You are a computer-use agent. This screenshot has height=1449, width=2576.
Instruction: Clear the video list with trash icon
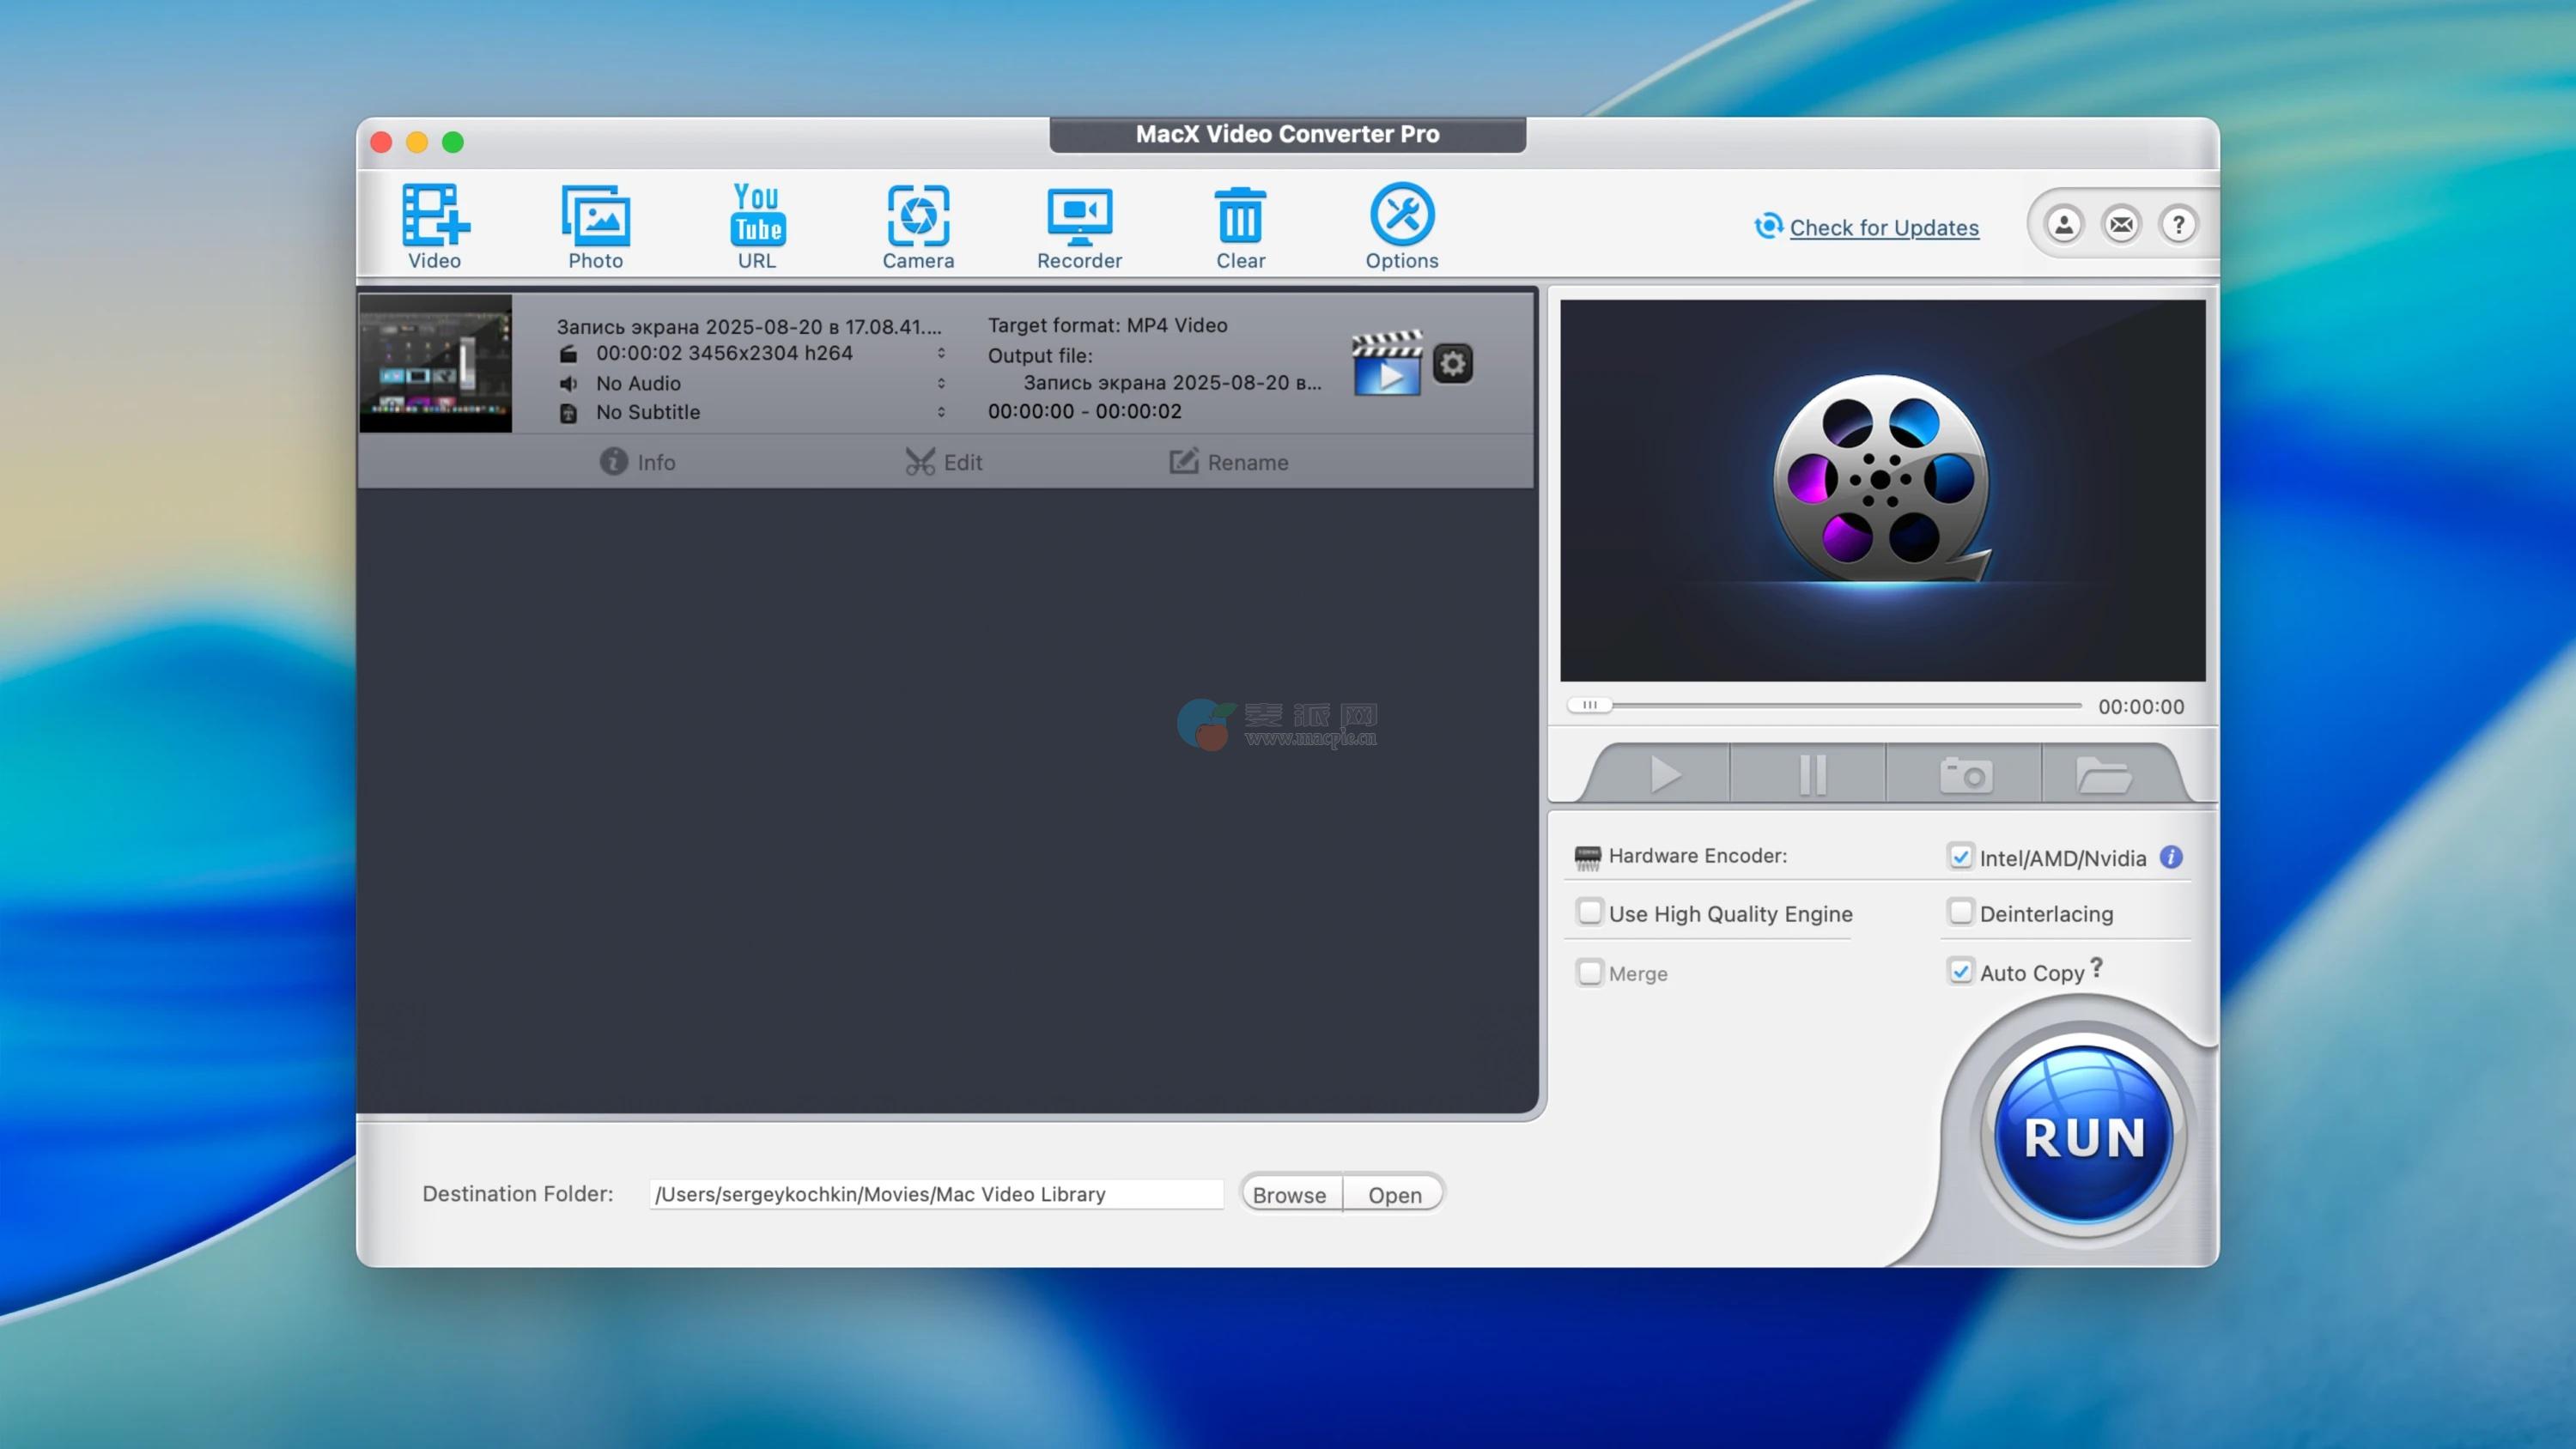tap(1240, 226)
